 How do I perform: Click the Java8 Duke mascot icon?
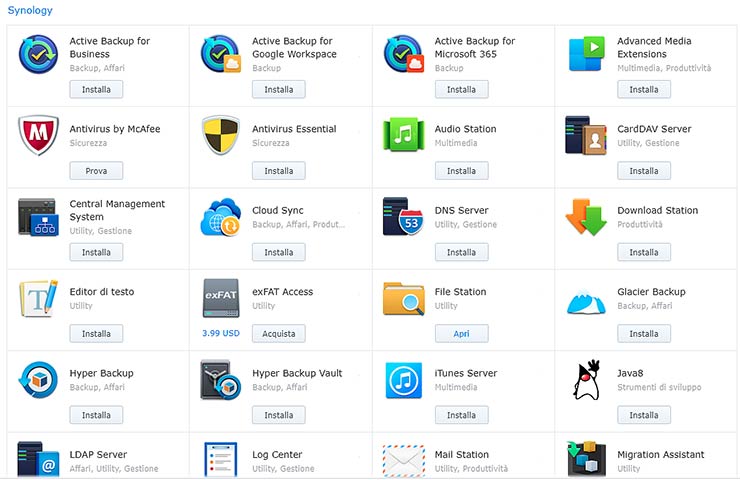(x=587, y=379)
